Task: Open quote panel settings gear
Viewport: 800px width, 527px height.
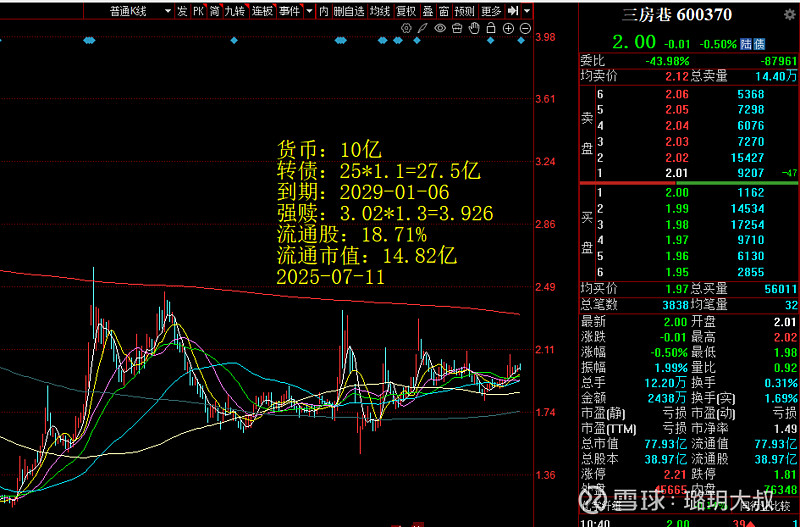Action: click(789, 15)
